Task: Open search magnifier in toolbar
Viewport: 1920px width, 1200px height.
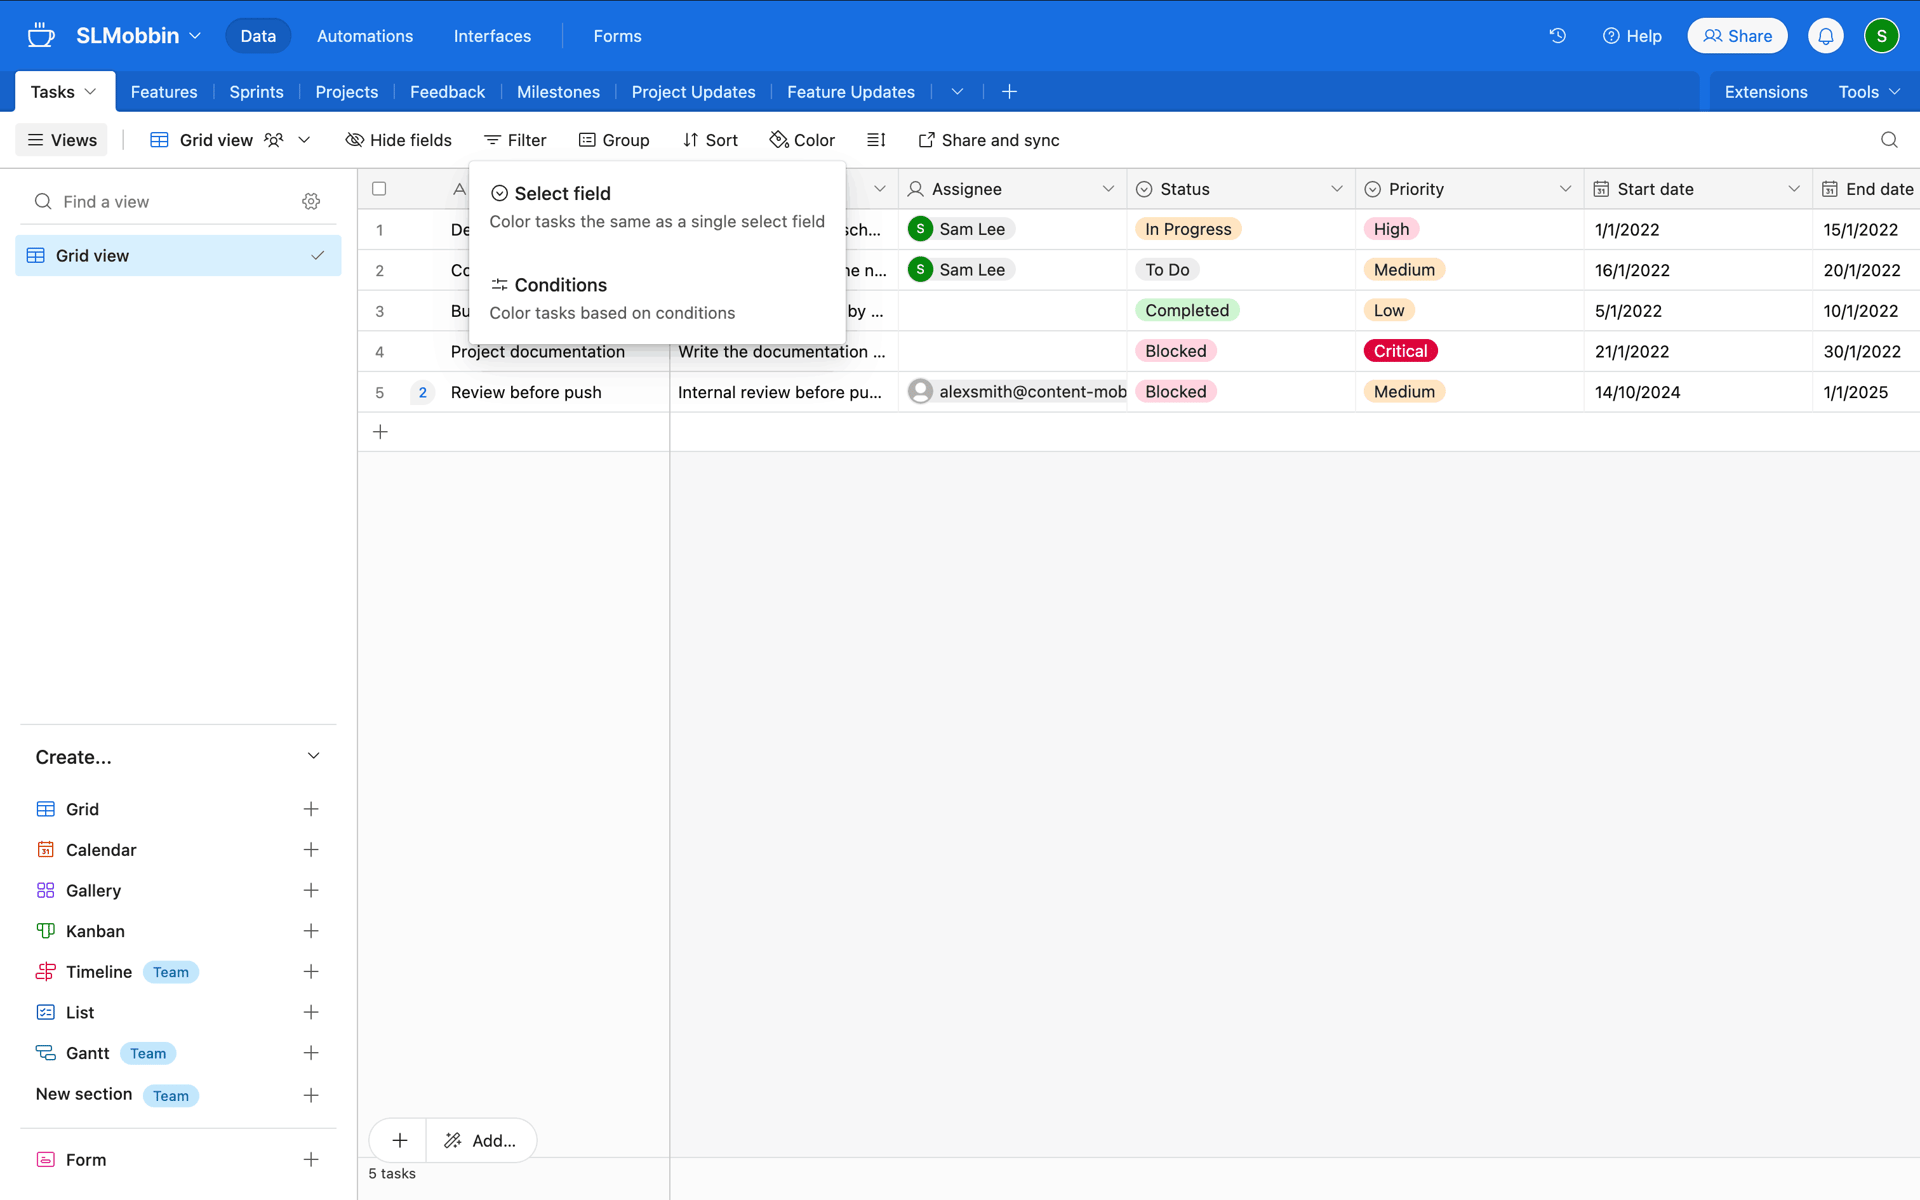Action: pyautogui.click(x=1889, y=140)
